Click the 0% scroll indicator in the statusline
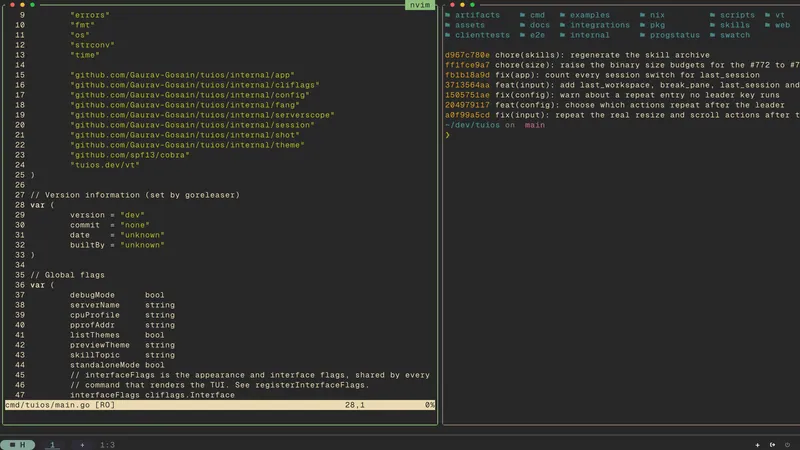This screenshot has width=800, height=450. coord(430,405)
